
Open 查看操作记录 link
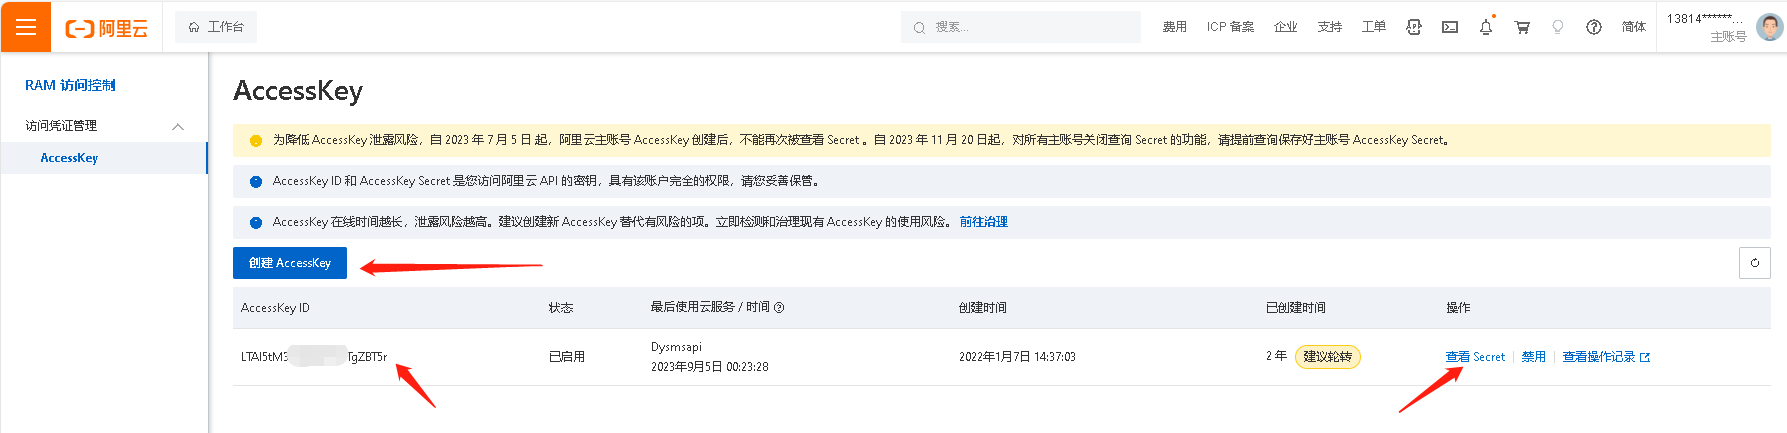pos(1606,357)
